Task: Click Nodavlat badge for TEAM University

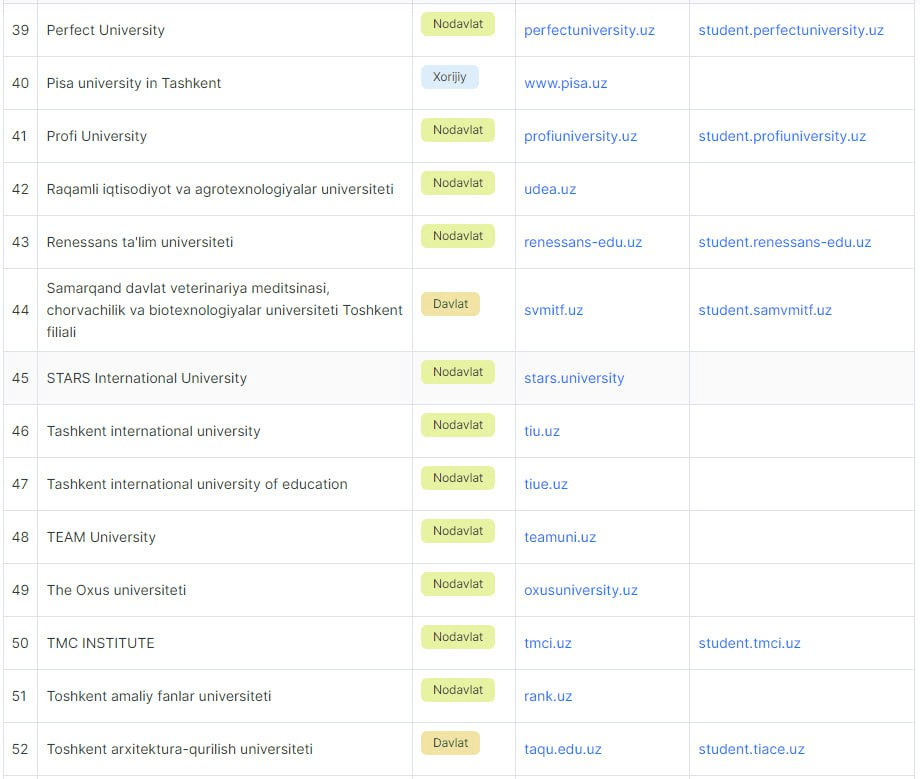Action: click(x=458, y=531)
